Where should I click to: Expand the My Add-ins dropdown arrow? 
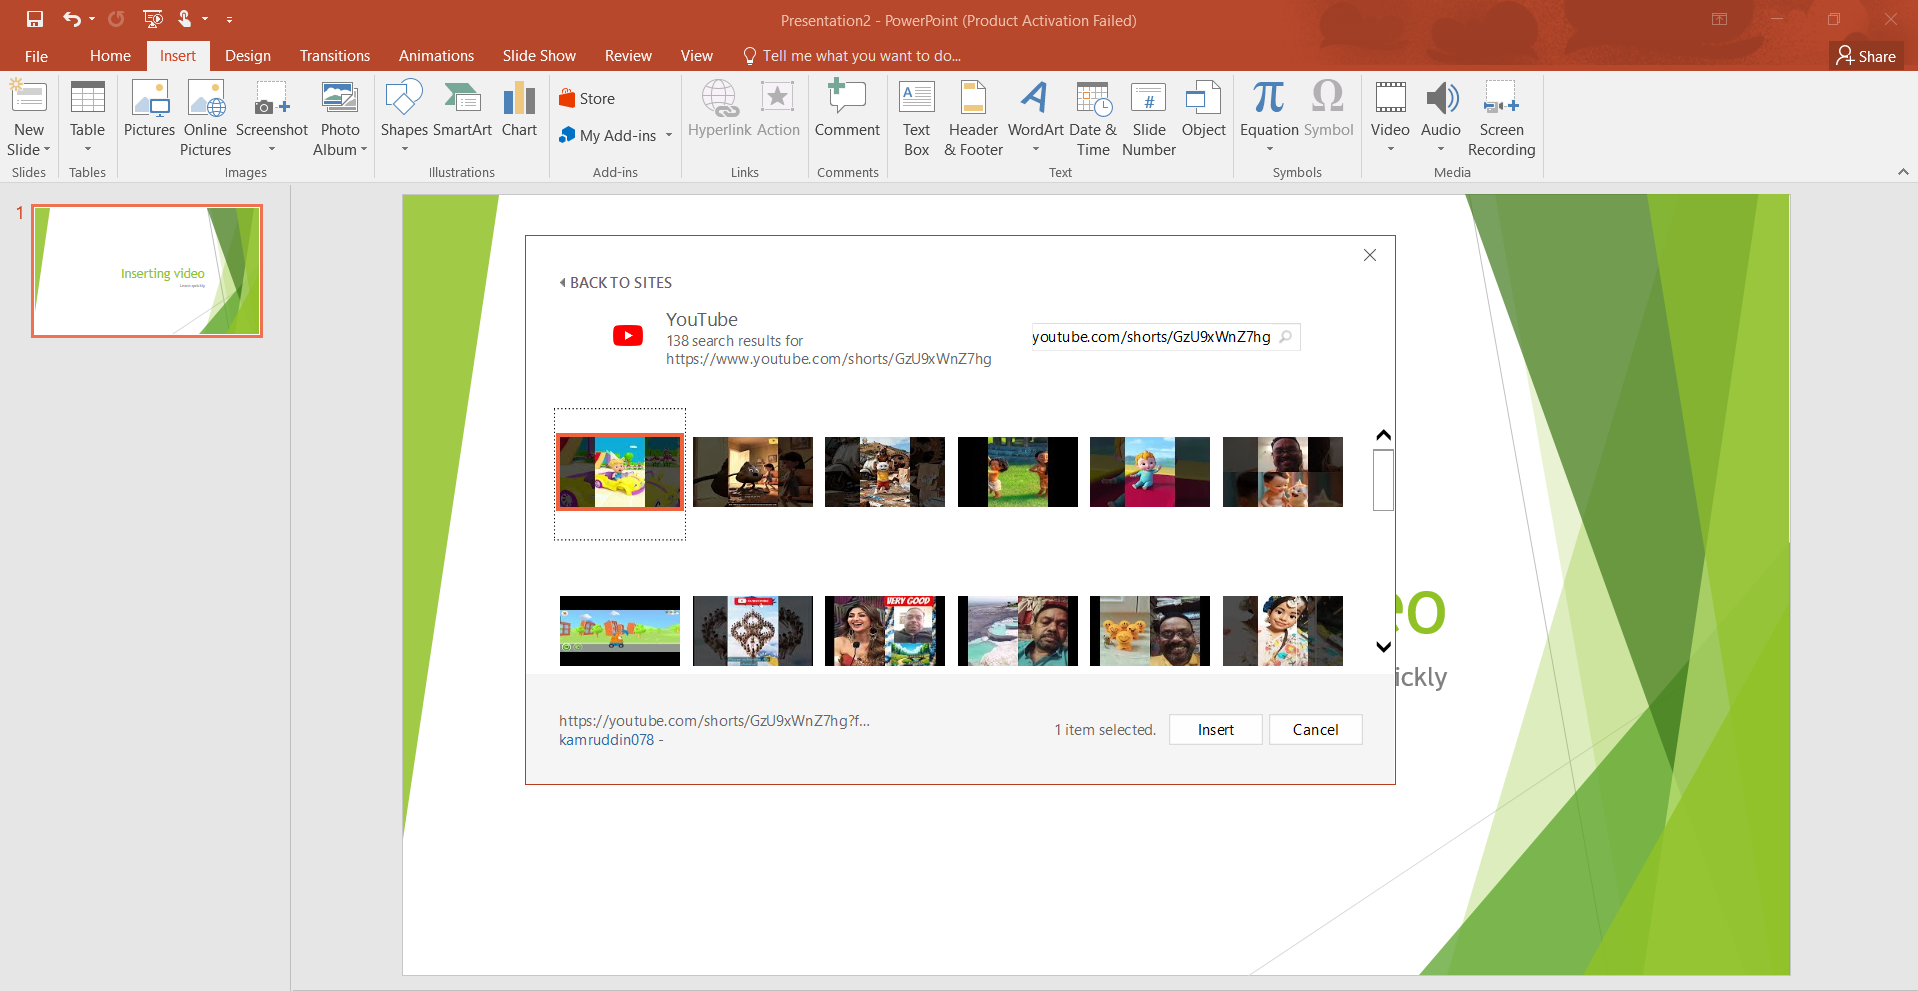pyautogui.click(x=669, y=136)
